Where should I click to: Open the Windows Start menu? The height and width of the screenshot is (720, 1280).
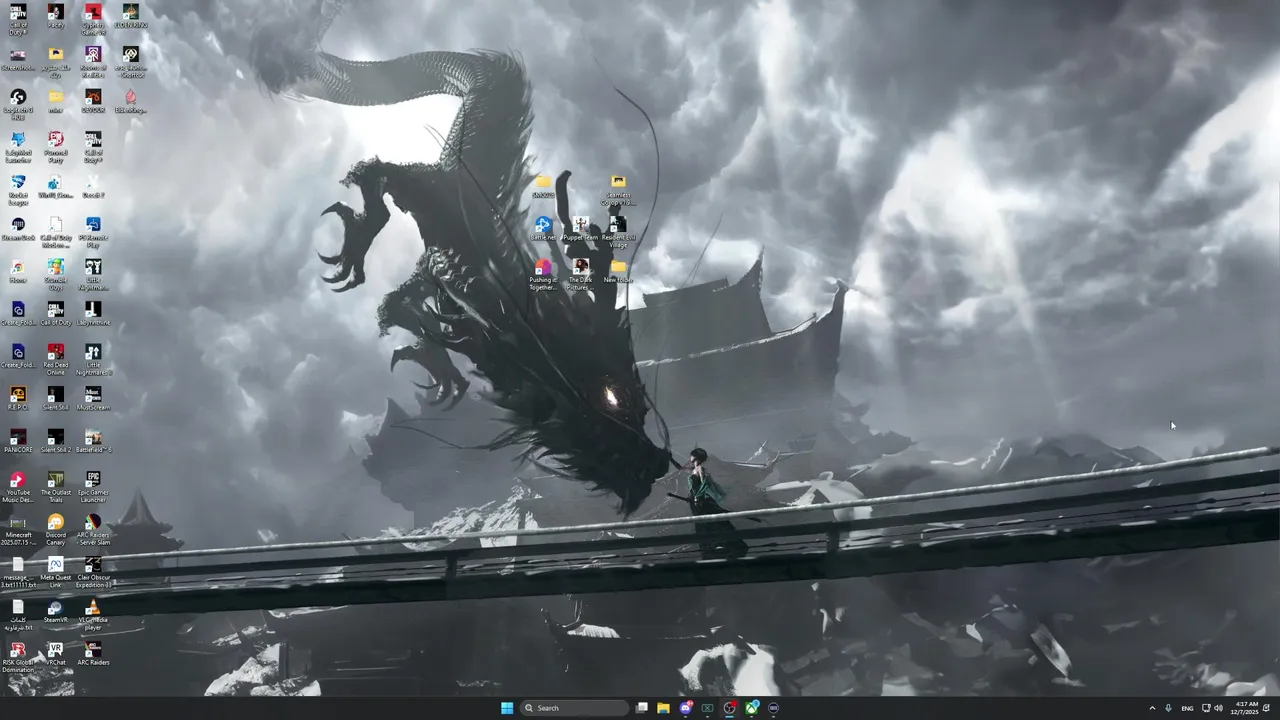click(507, 708)
